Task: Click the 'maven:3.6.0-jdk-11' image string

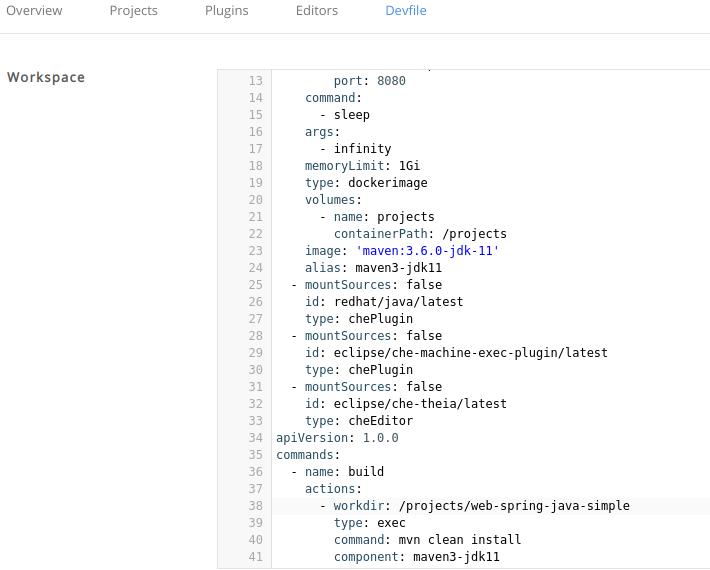Action: tap(427, 251)
